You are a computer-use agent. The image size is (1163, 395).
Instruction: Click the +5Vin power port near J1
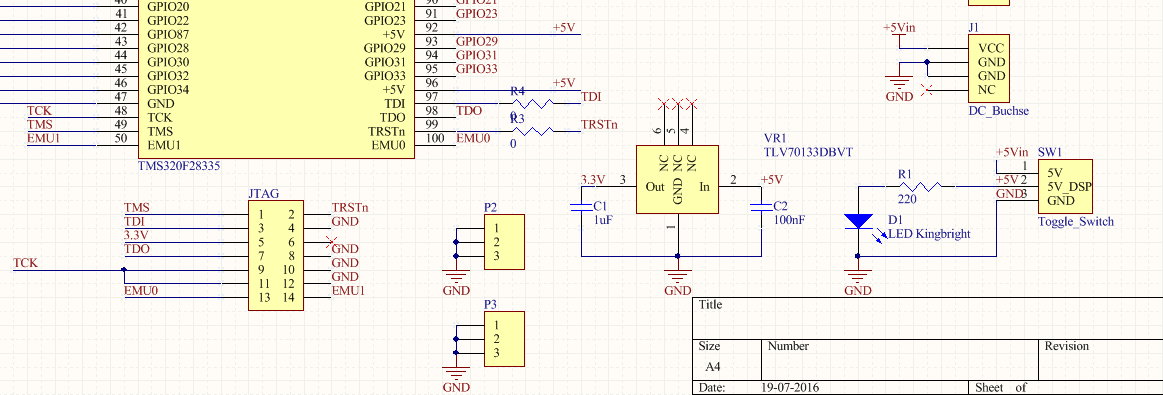[899, 35]
